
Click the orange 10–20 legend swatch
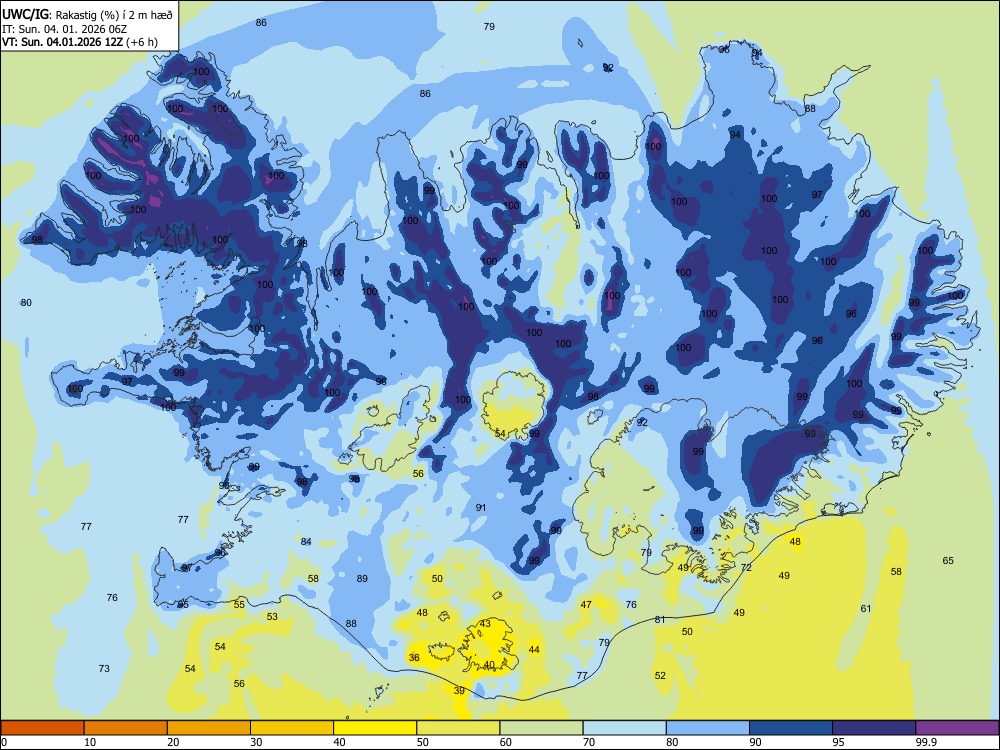click(x=126, y=728)
